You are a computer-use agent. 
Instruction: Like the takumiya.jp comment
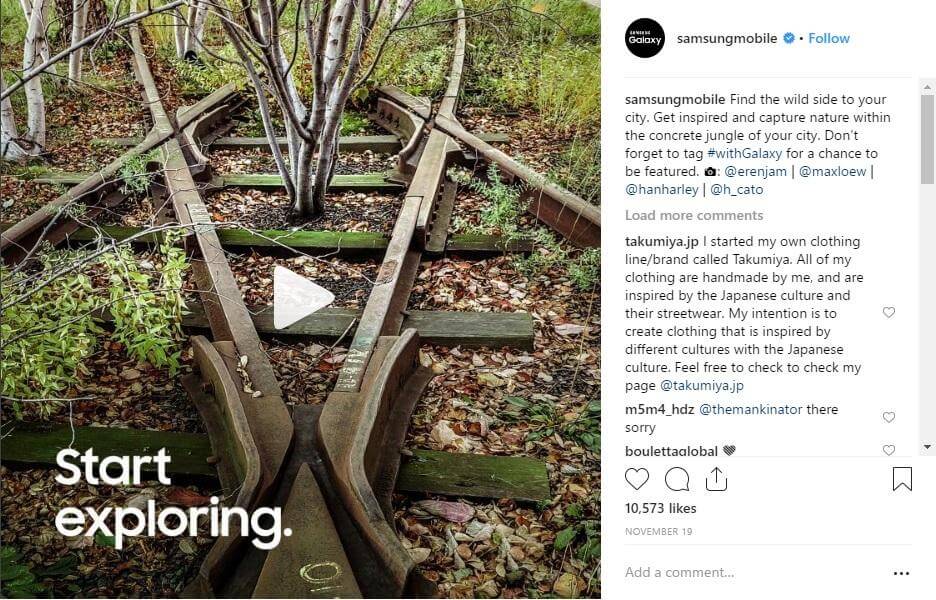pyautogui.click(x=889, y=313)
